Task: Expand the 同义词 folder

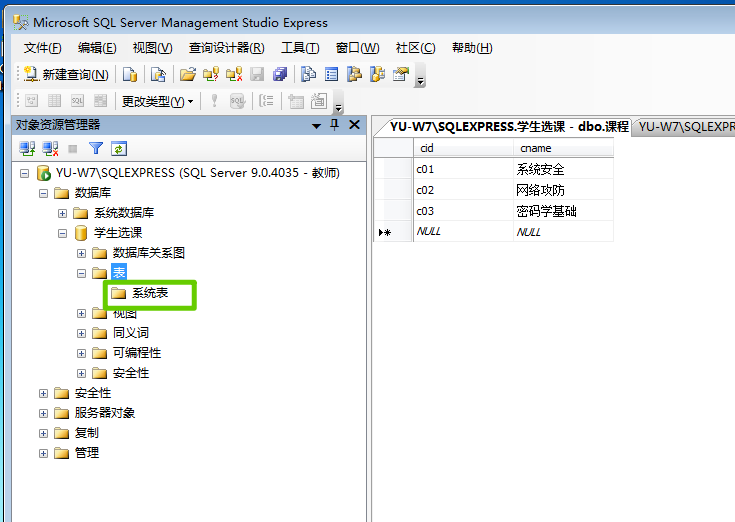Action: [82, 334]
